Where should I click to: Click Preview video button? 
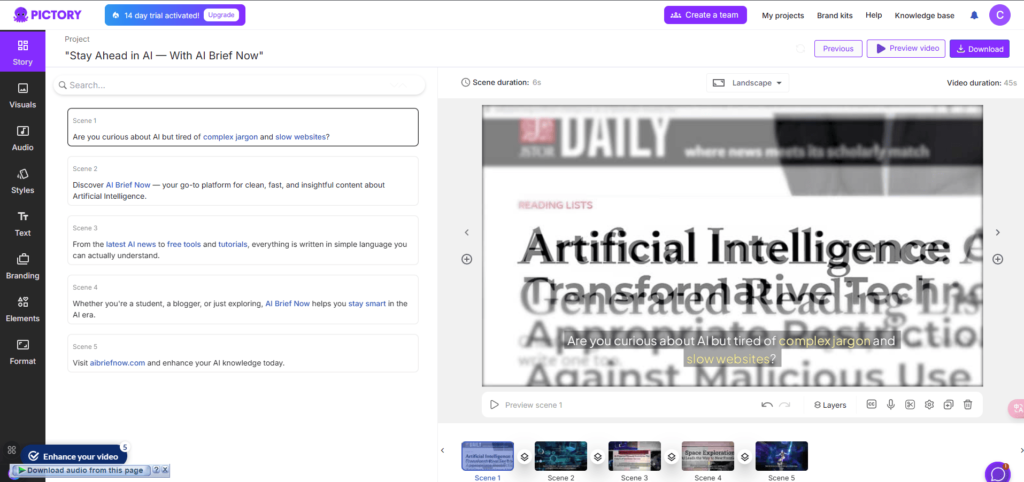click(x=906, y=48)
